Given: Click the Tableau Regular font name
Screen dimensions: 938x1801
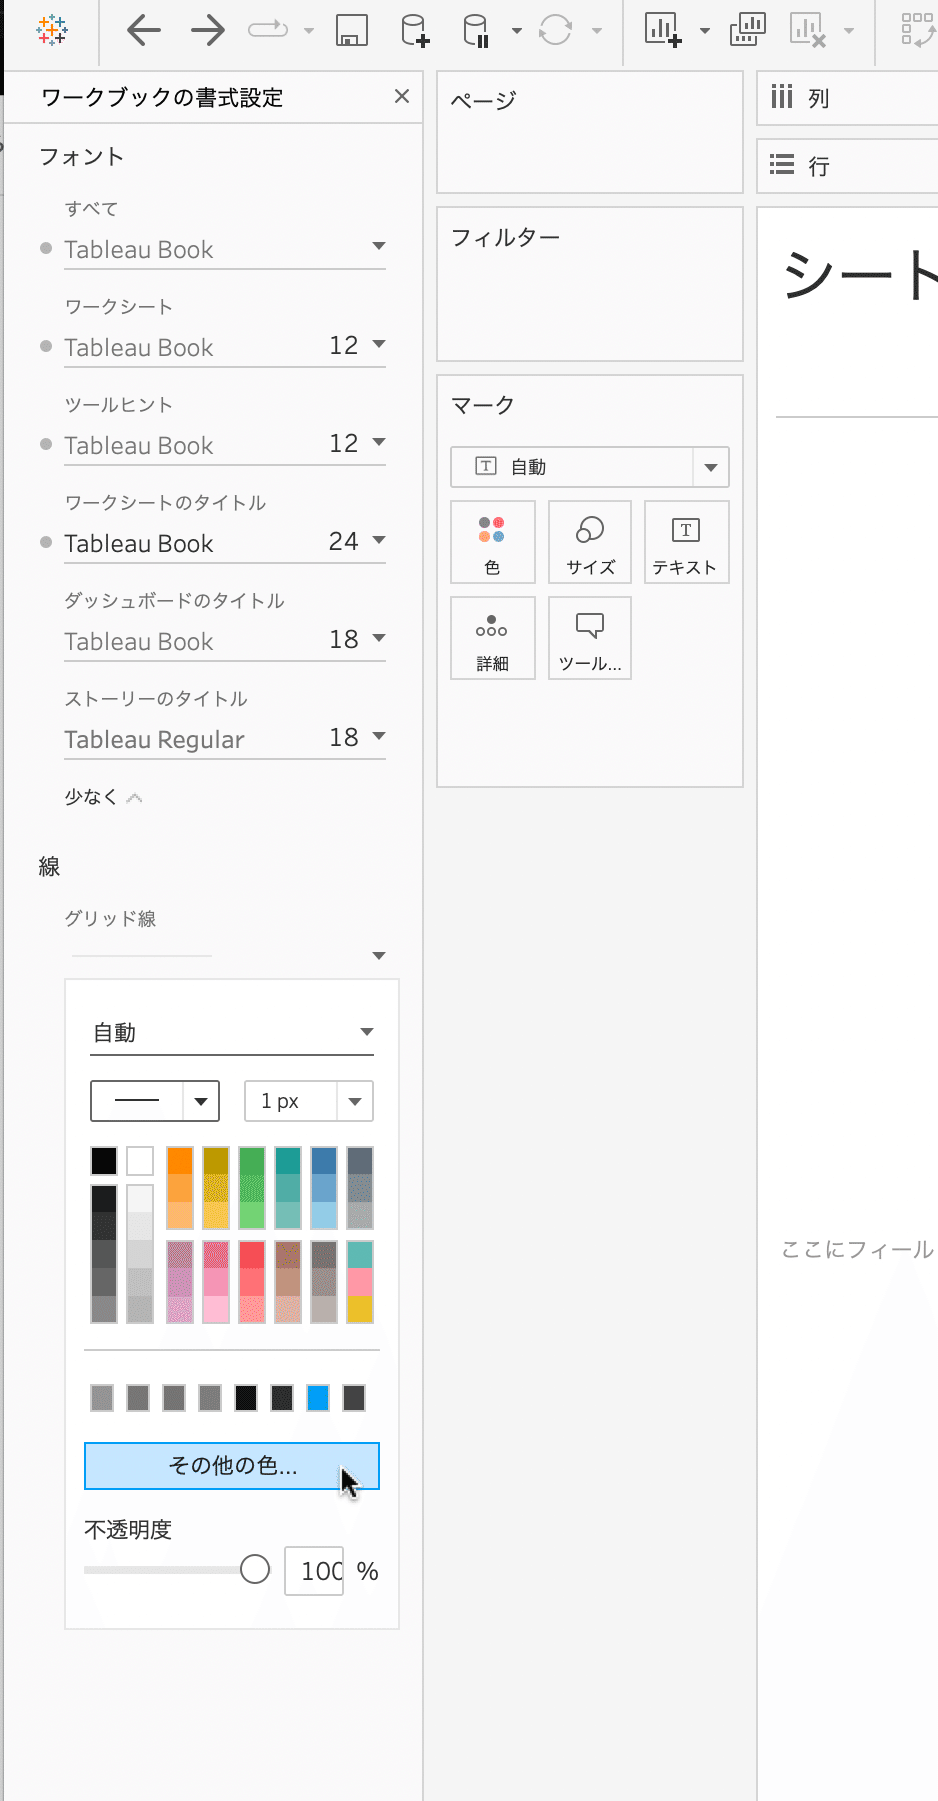Looking at the screenshot, I should coord(154,739).
